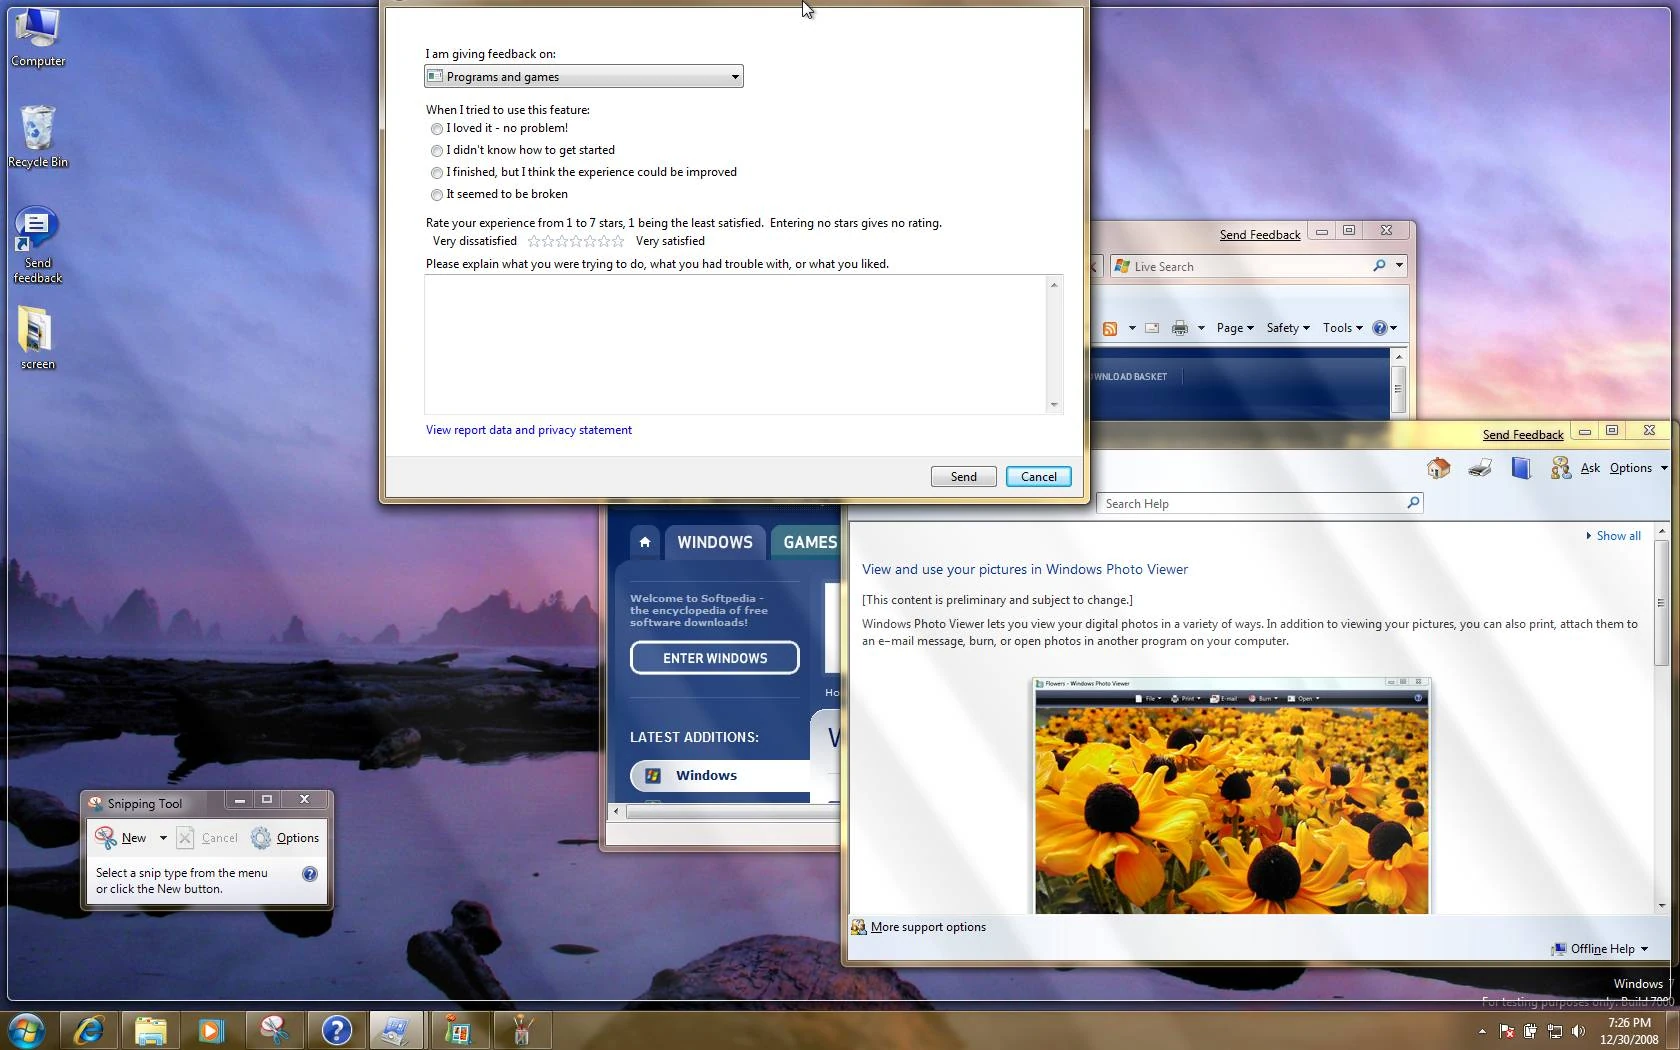This screenshot has height=1050, width=1680.
Task: Show hidden tray icons arrow
Action: [1482, 1031]
